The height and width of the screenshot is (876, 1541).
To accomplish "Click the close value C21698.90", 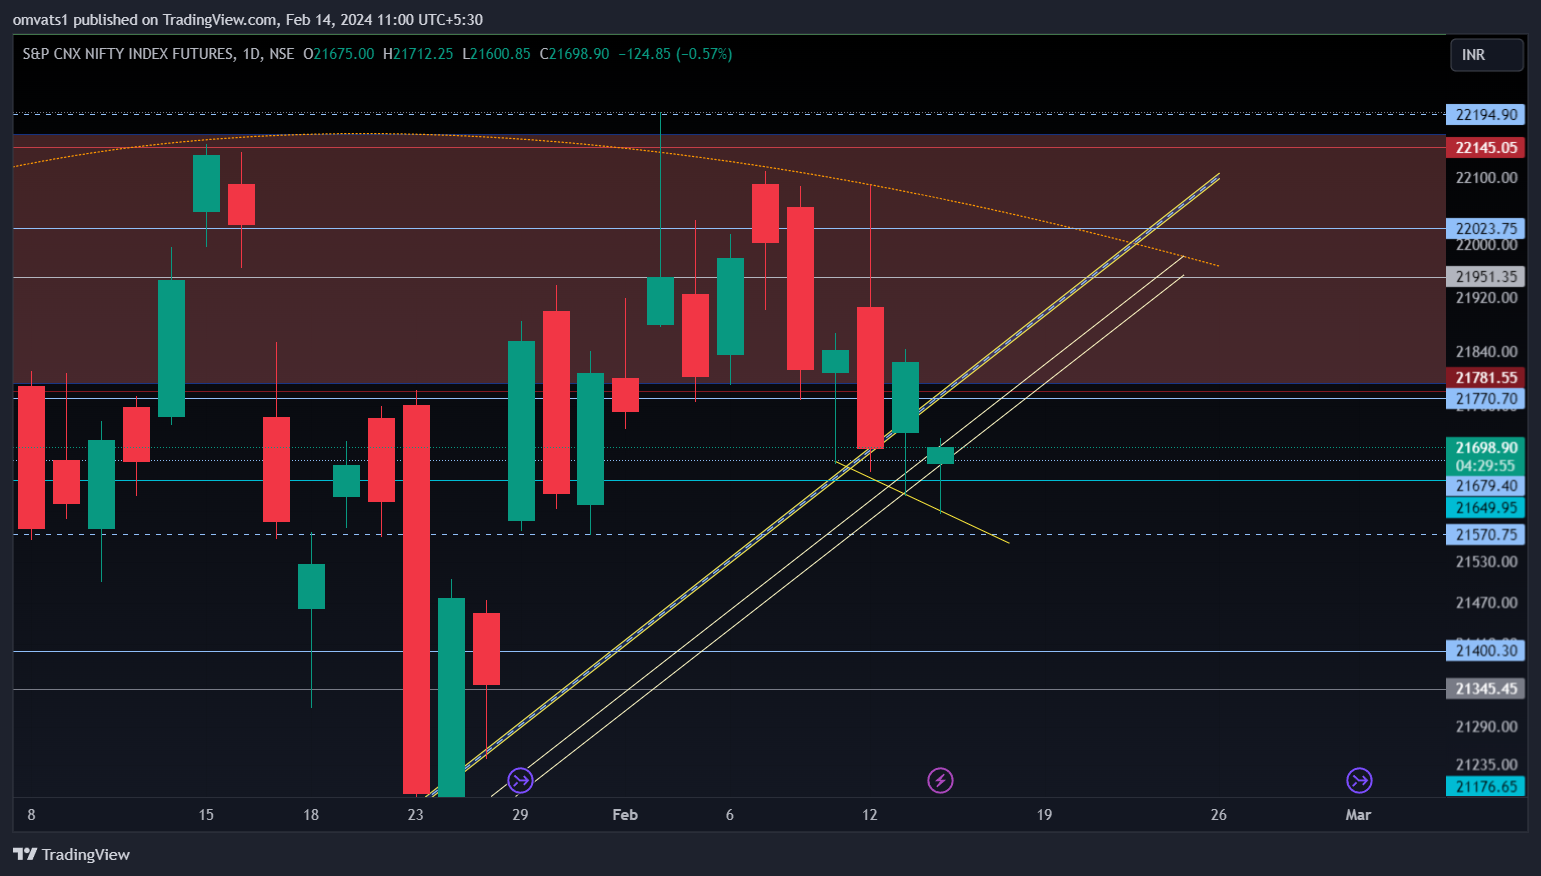I will pos(574,54).
